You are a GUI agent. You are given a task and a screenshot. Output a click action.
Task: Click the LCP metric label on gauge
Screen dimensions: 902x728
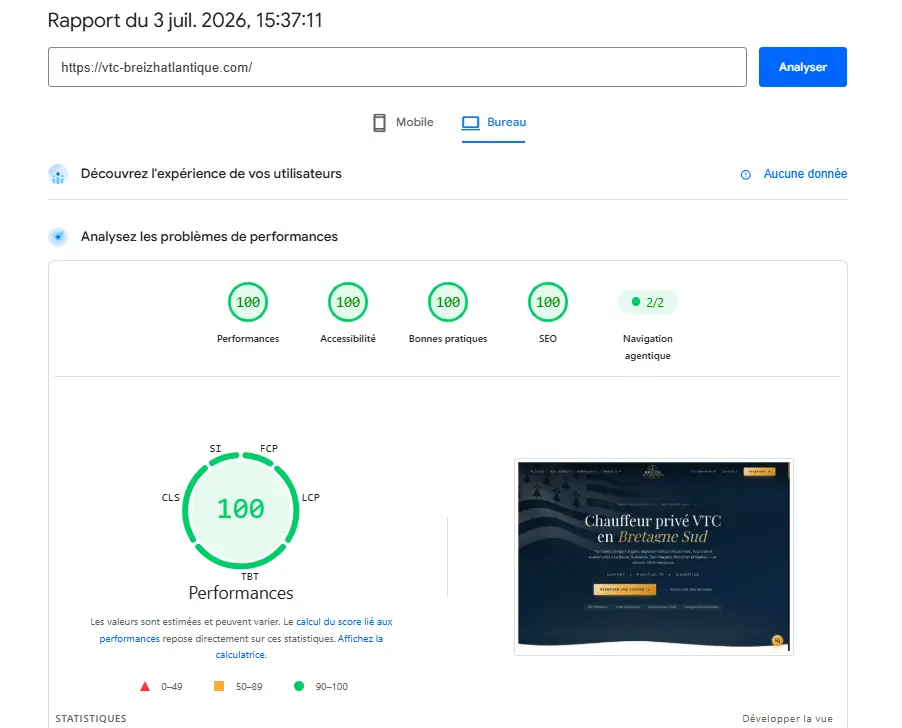(x=311, y=497)
